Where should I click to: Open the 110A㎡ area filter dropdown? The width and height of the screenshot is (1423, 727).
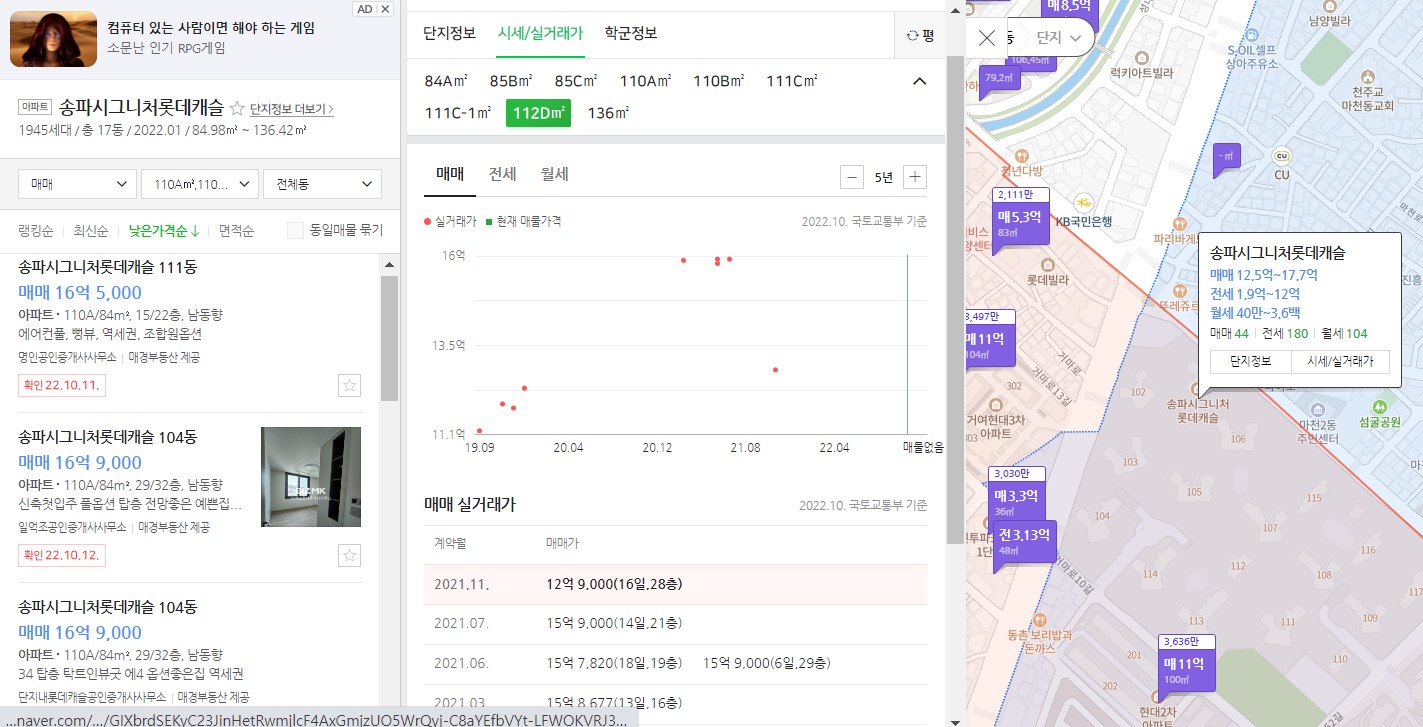(199, 184)
